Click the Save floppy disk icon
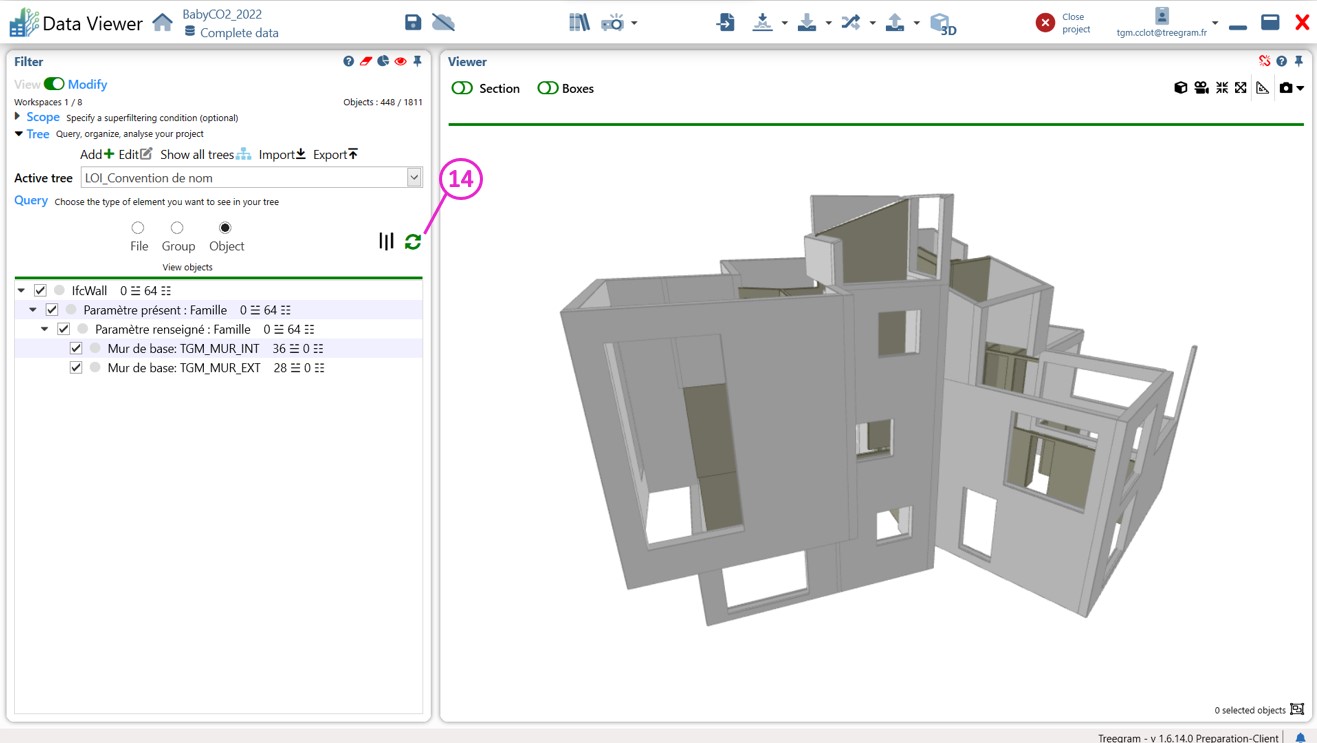The width and height of the screenshot is (1317, 743). [x=413, y=22]
